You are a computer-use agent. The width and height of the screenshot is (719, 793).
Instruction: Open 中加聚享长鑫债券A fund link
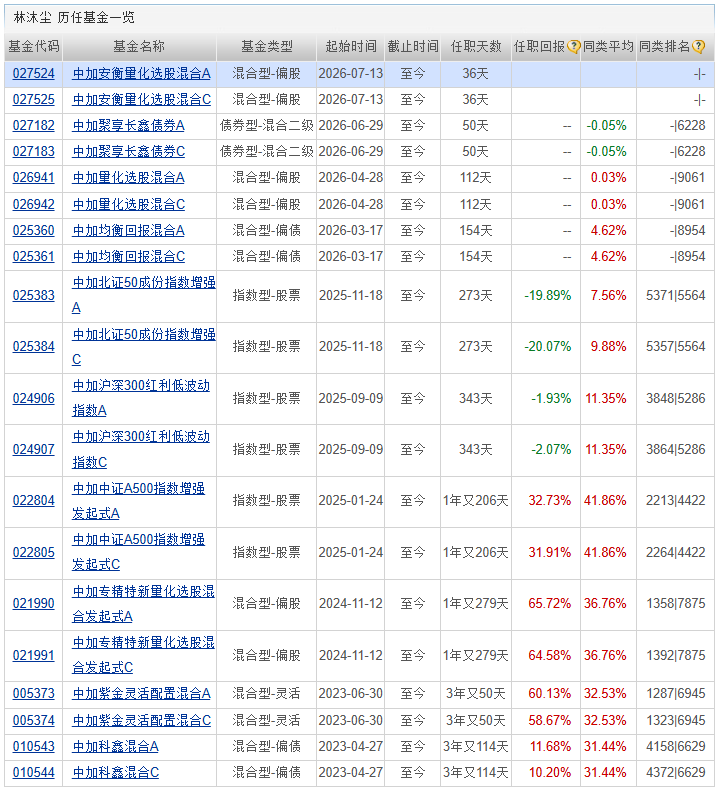[x=128, y=125]
